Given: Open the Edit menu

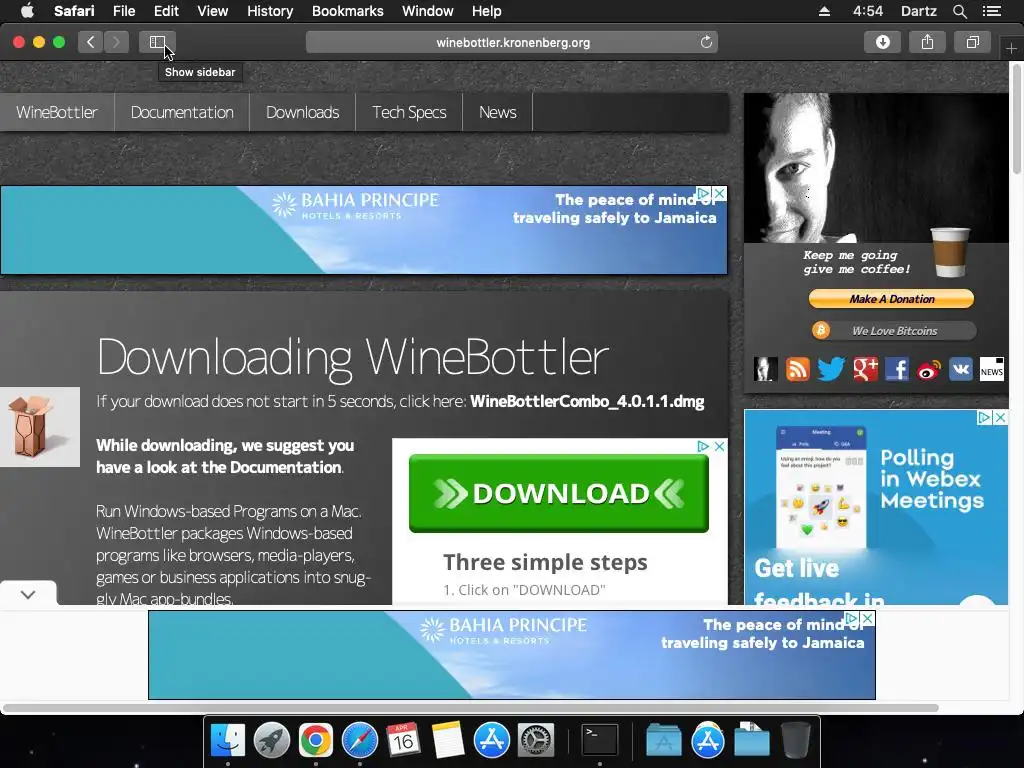Looking at the screenshot, I should coord(166,11).
